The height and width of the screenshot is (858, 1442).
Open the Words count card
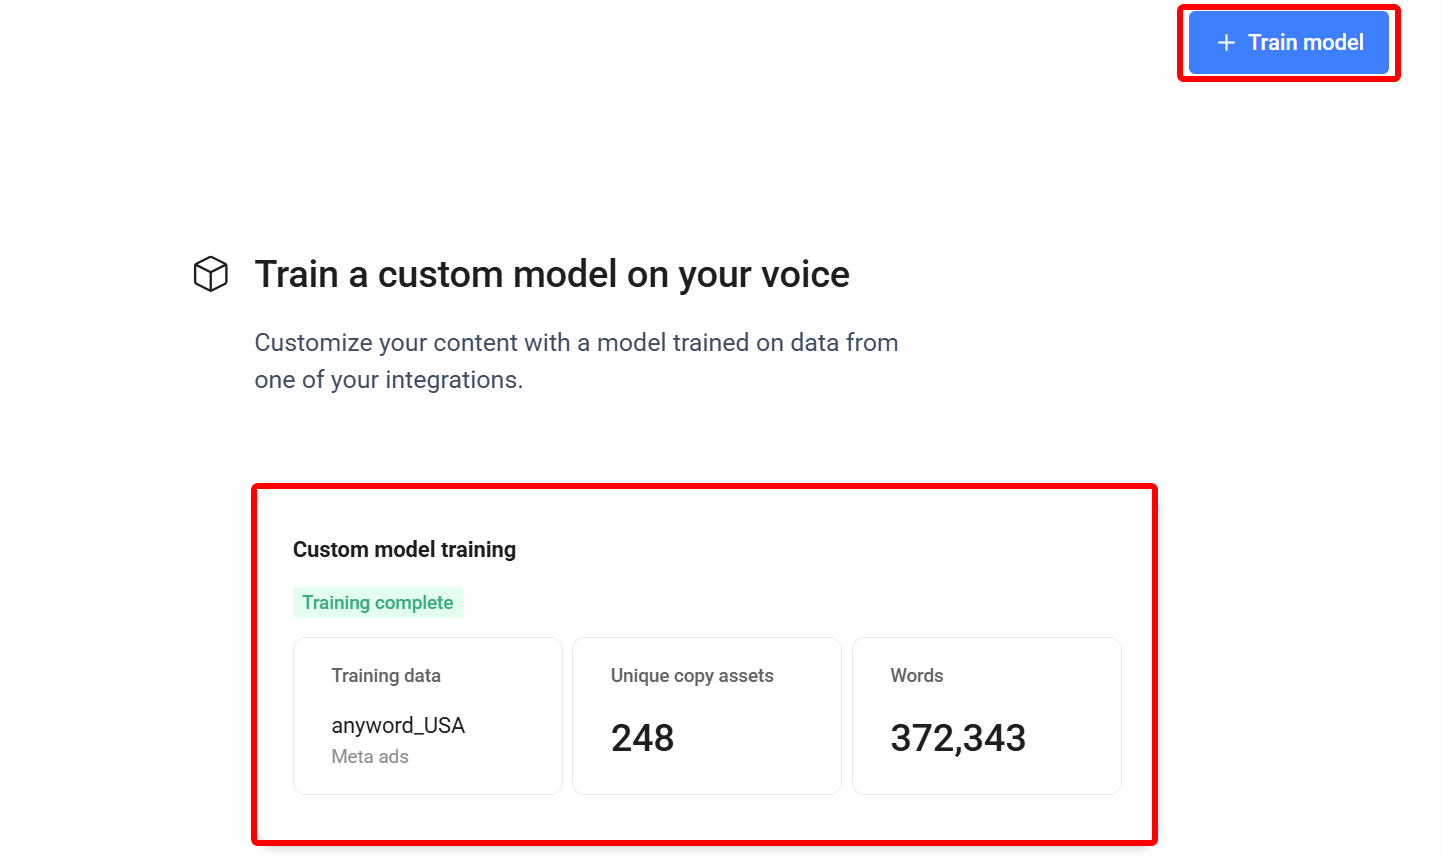[x=987, y=716]
